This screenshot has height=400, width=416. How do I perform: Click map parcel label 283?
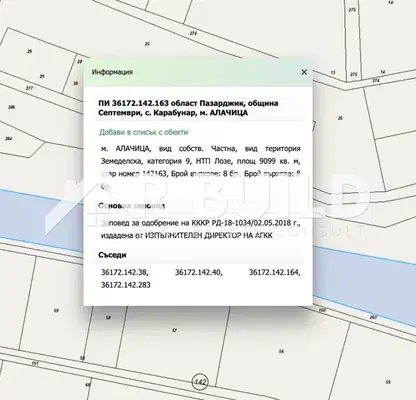[373, 317]
